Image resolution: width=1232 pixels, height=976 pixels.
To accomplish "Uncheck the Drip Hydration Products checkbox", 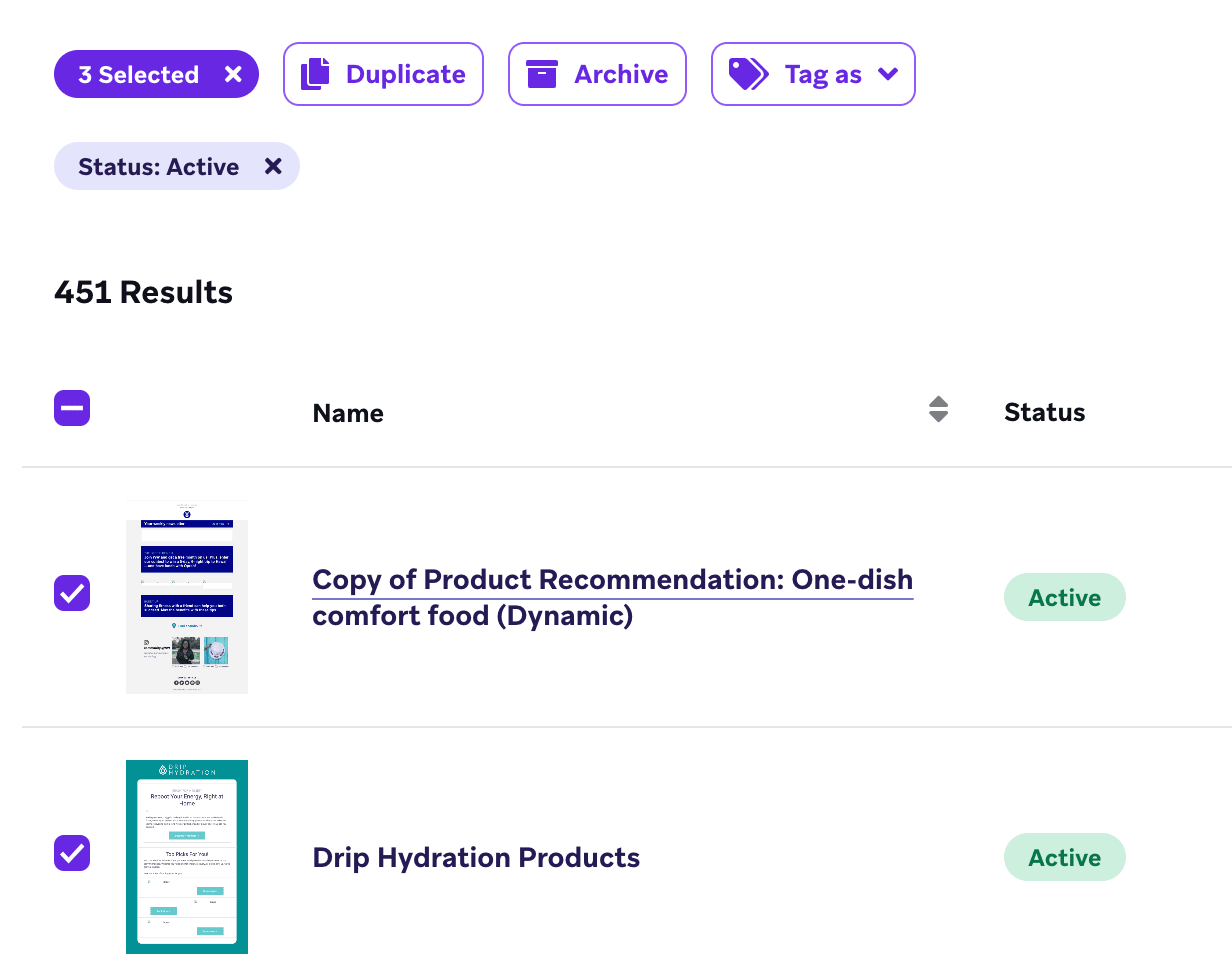I will pyautogui.click(x=72, y=853).
